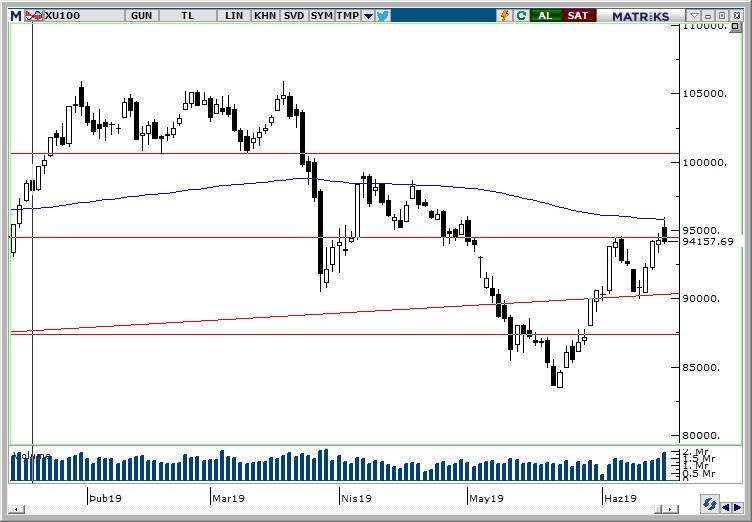Click the XU100 symbol field
Screen dimensions: 752x522
click(84, 16)
